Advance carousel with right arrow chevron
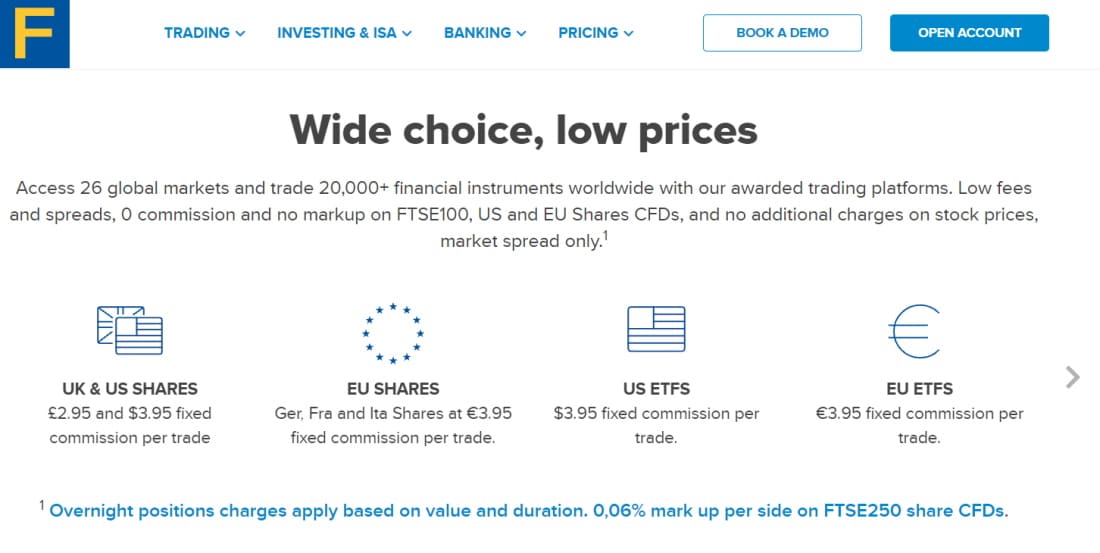Image resolution: width=1100 pixels, height=553 pixels. pyautogui.click(x=1073, y=378)
